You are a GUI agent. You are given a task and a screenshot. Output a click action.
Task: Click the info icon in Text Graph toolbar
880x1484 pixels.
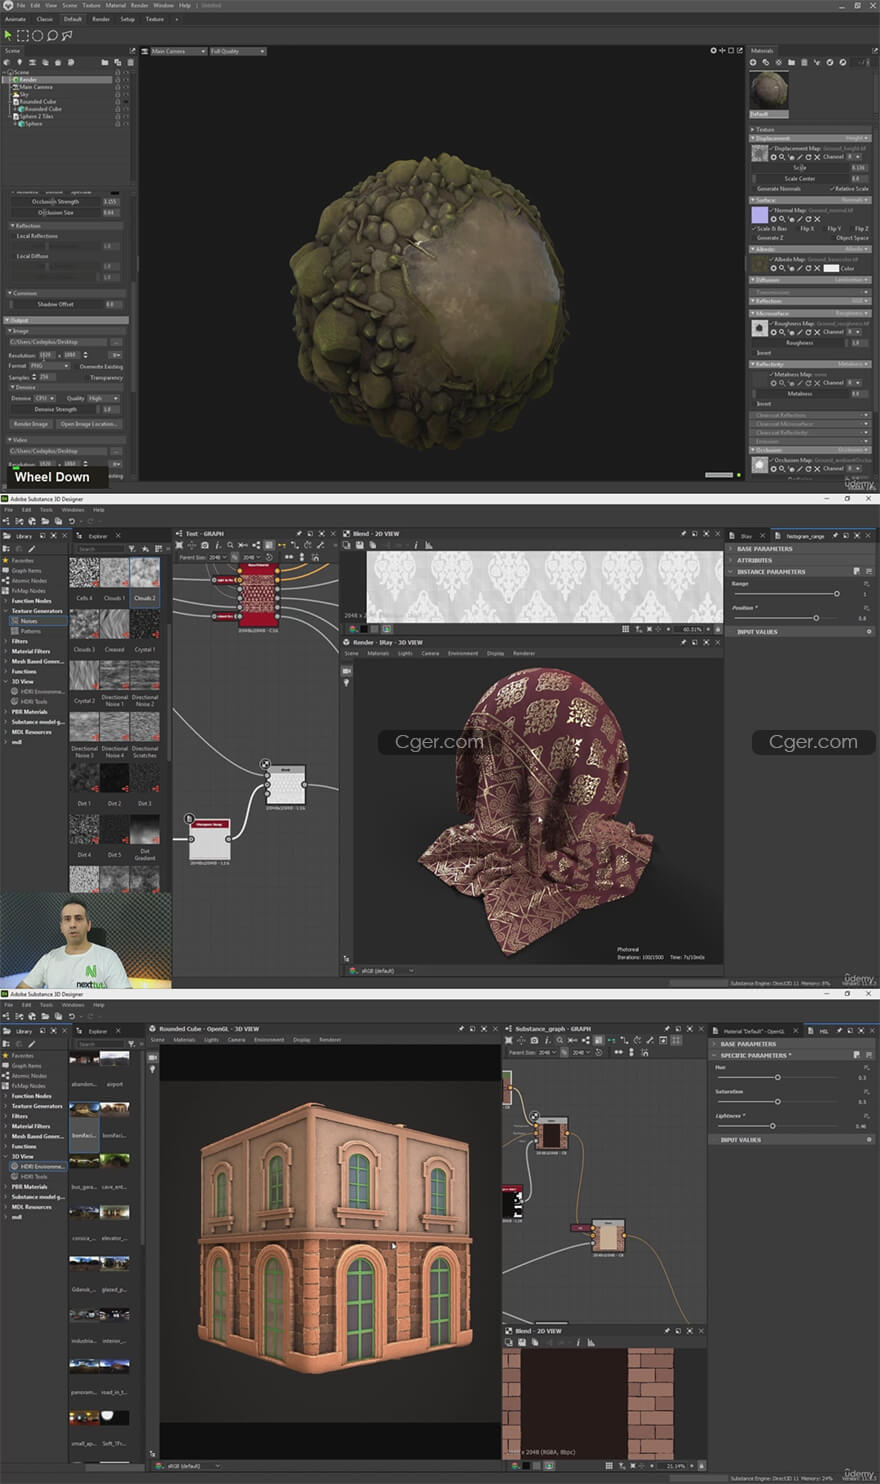coord(217,545)
